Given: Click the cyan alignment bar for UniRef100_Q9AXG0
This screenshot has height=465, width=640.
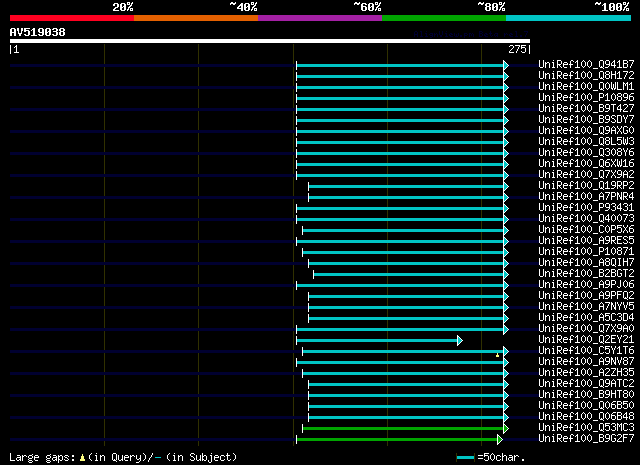Looking at the screenshot, I should (400, 131).
